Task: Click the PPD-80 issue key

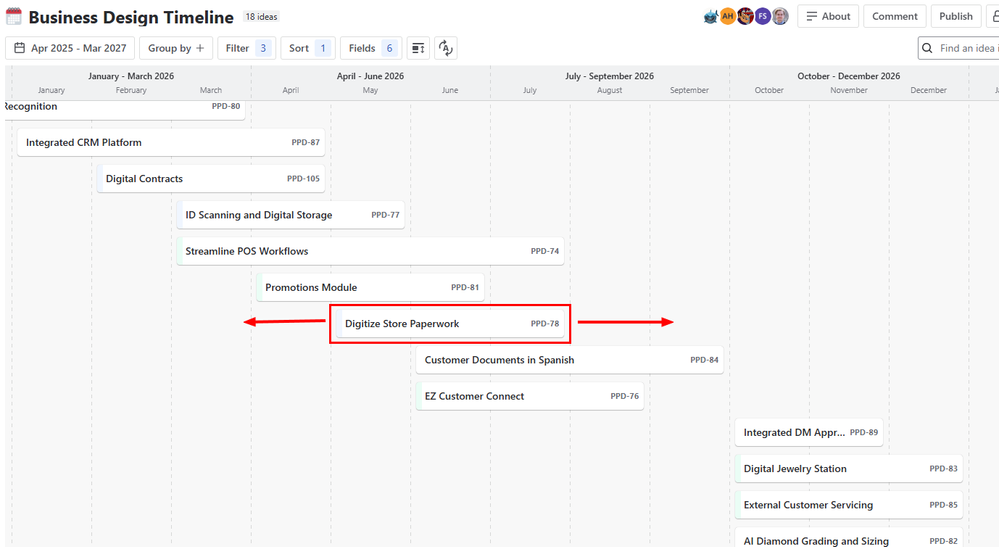Action: (226, 106)
